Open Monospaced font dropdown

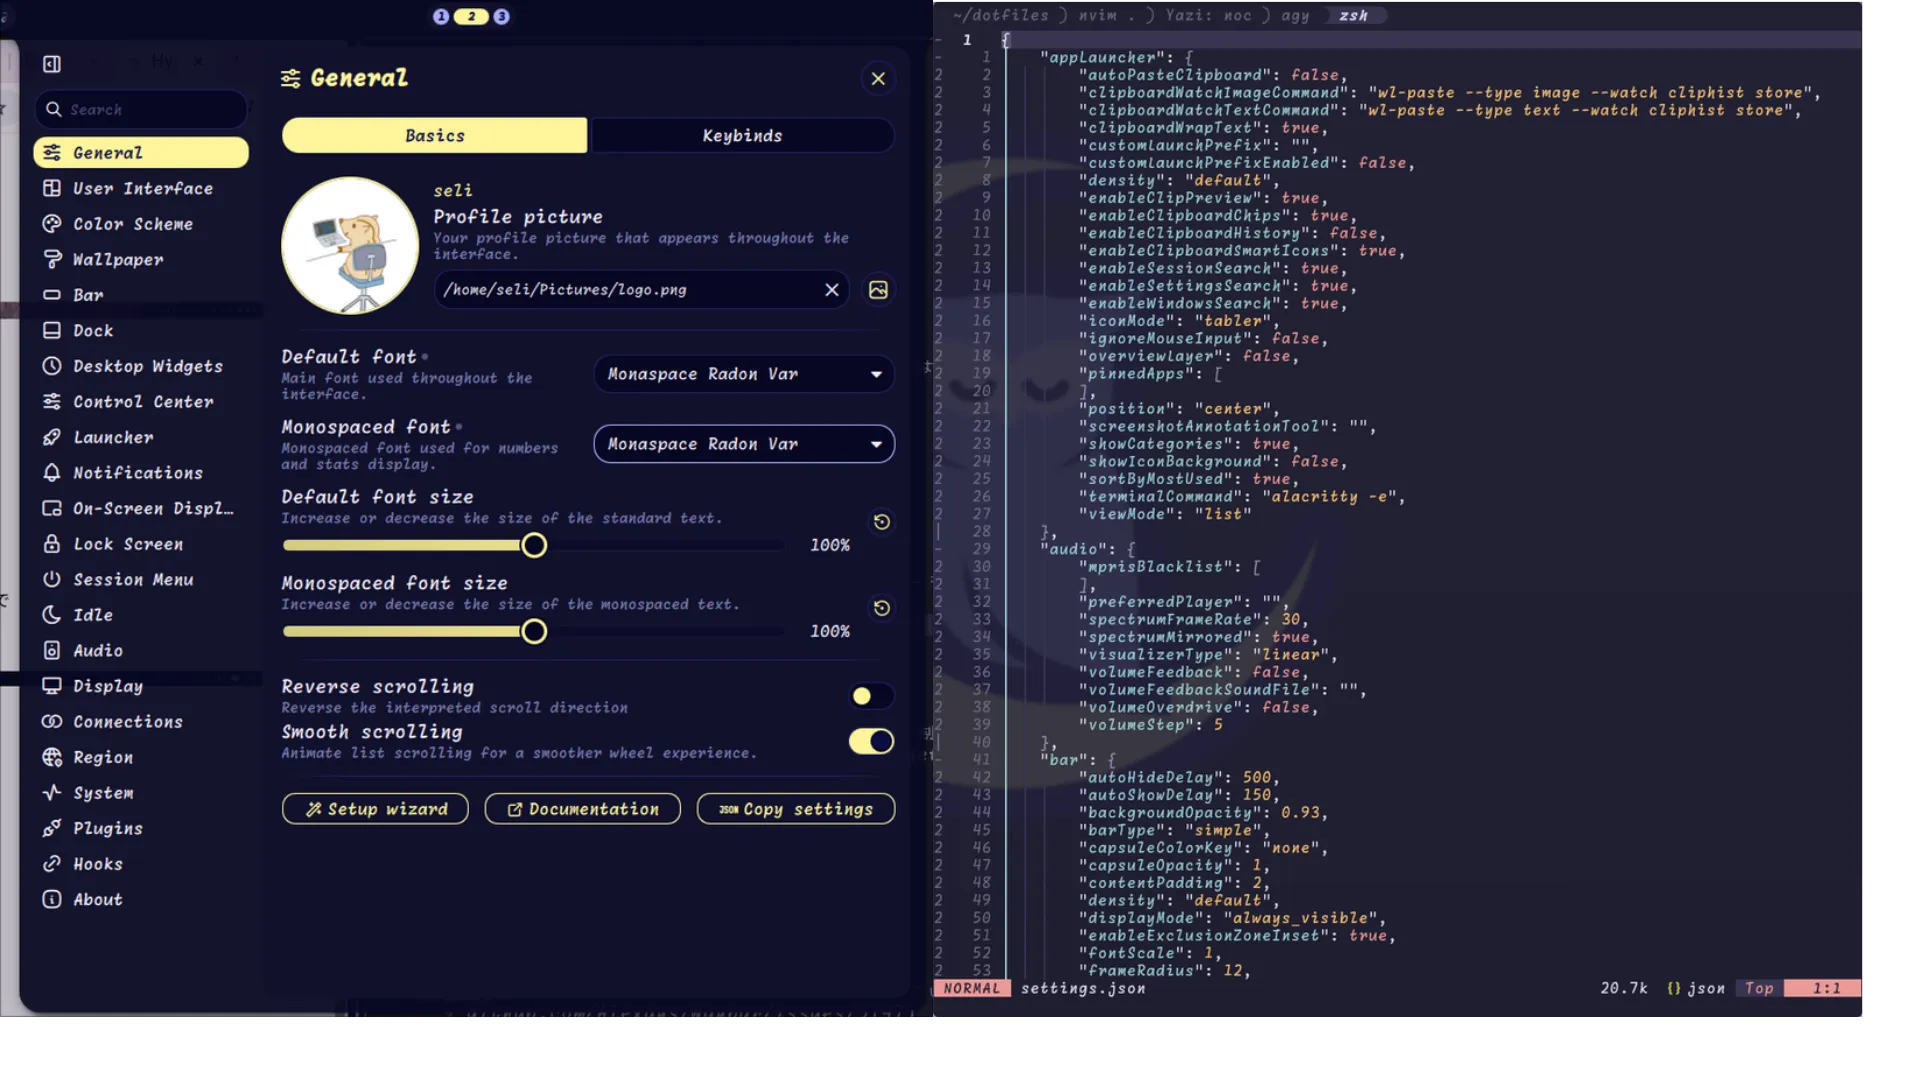(x=744, y=444)
